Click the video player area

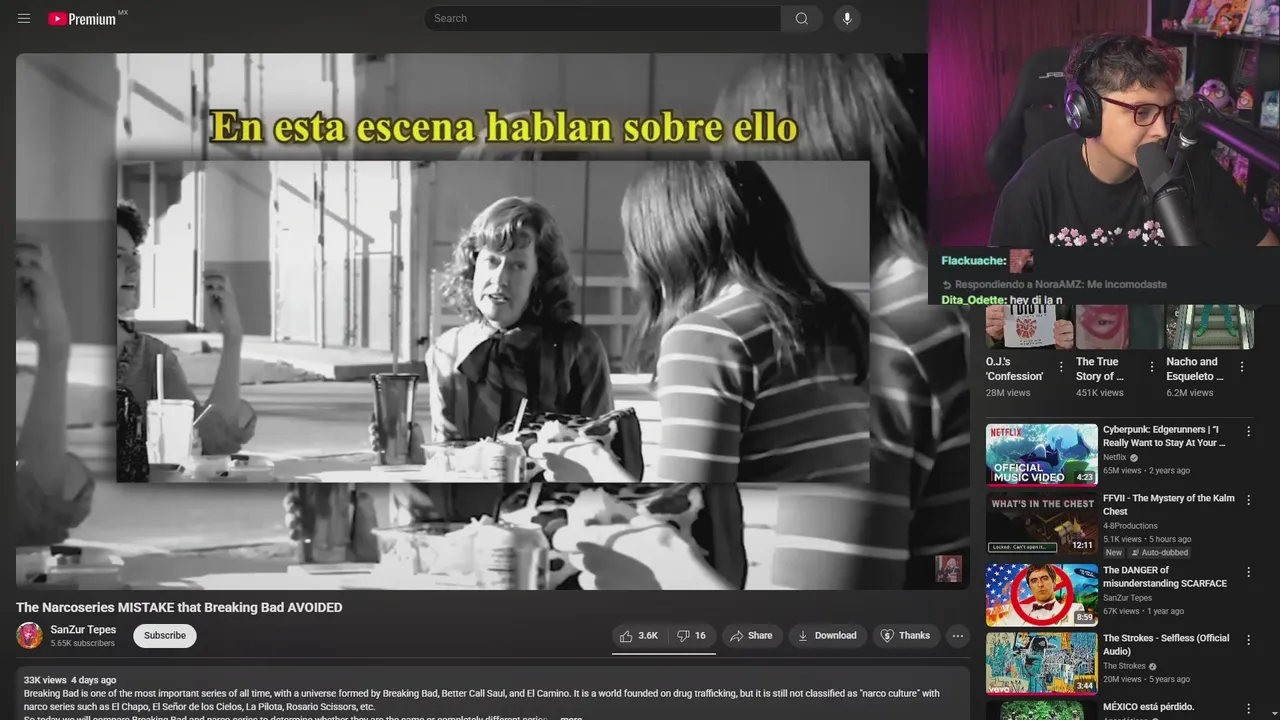492,321
